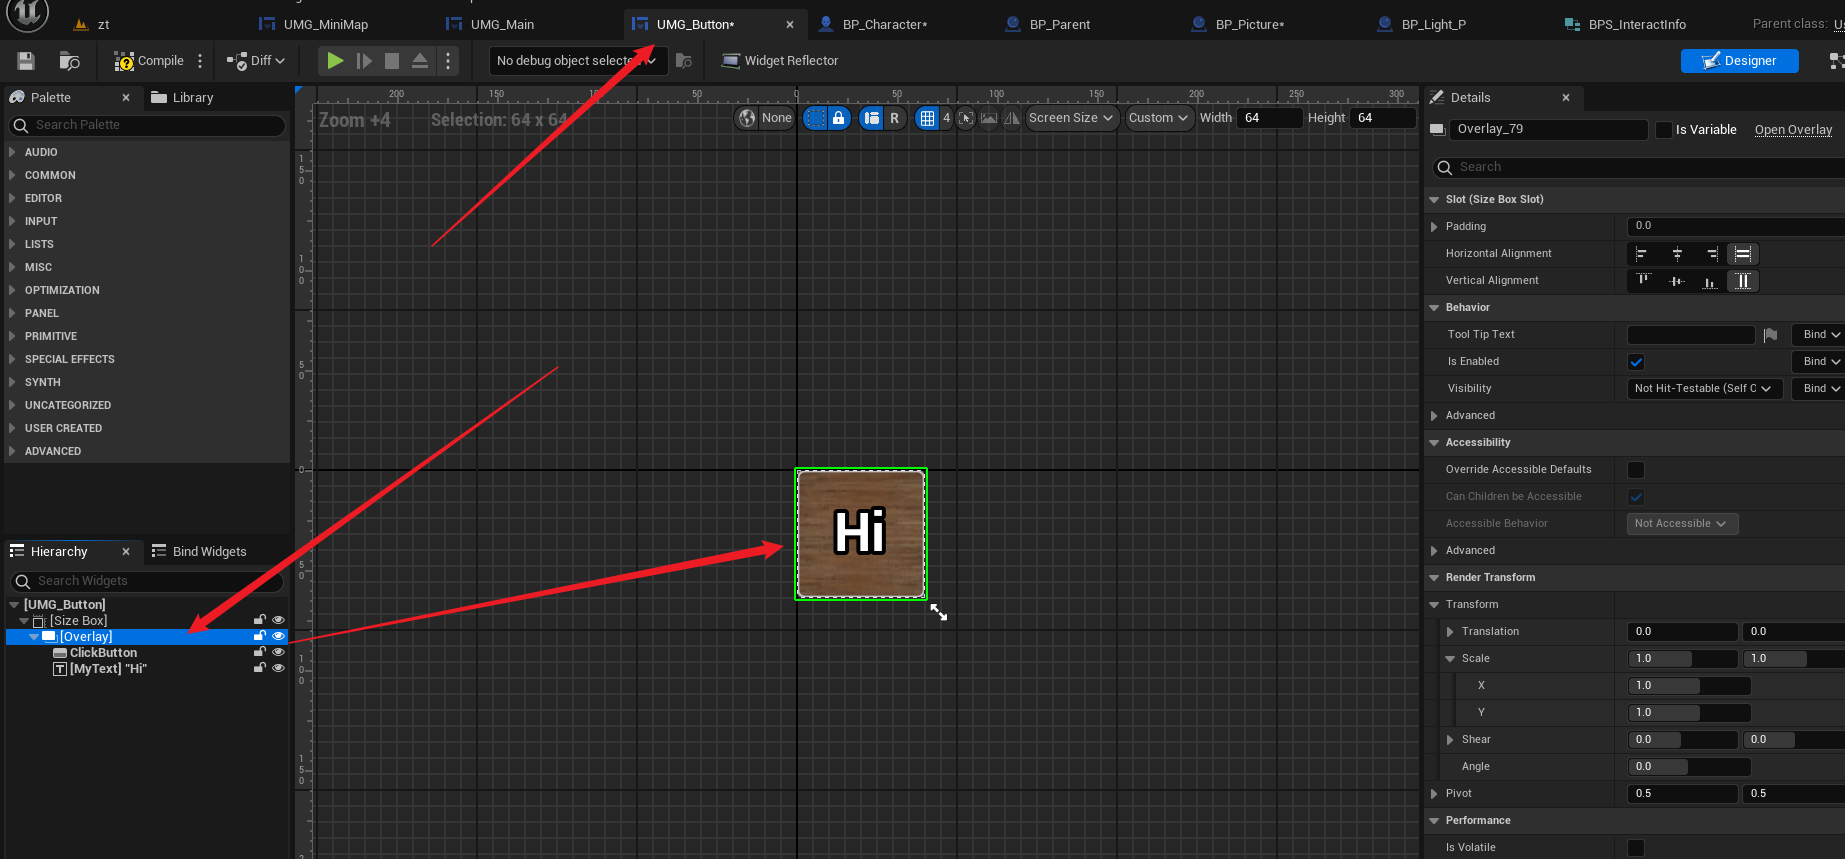Screen dimensions: 1845x859
Task: Click the Stop simulation square icon
Action: pyautogui.click(x=392, y=61)
